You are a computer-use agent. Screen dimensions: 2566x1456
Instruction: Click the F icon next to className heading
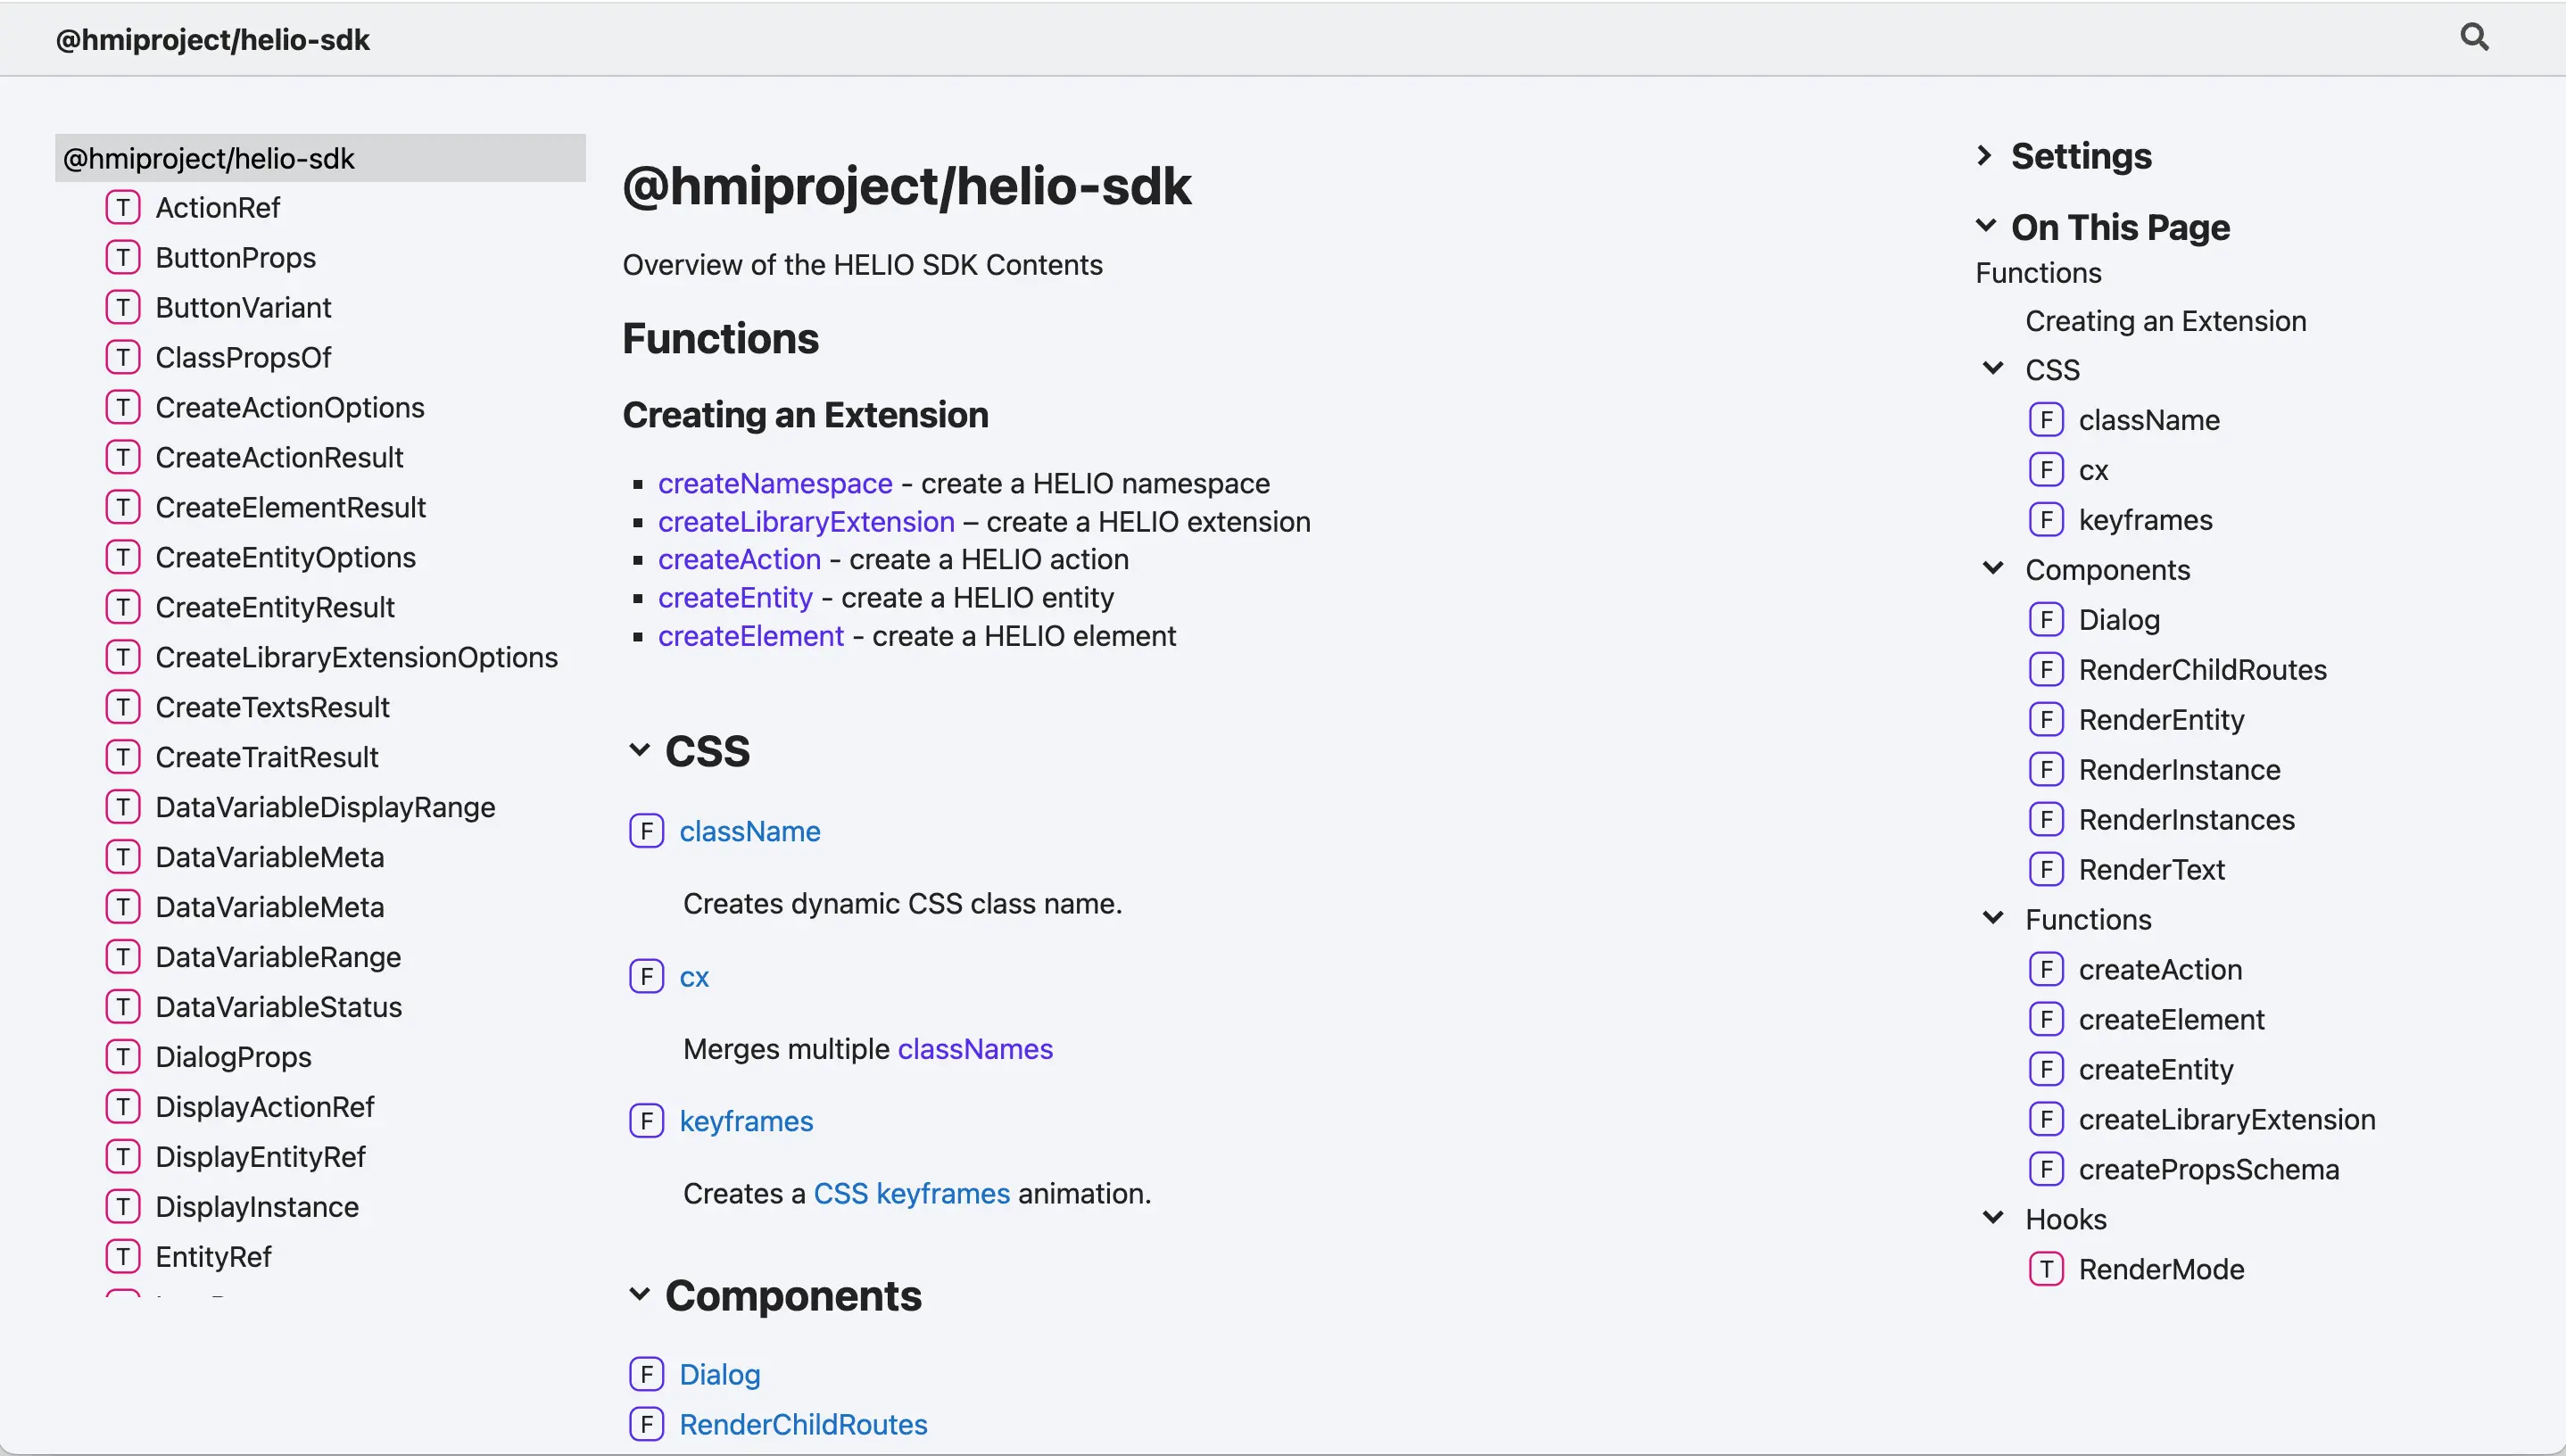coord(646,831)
